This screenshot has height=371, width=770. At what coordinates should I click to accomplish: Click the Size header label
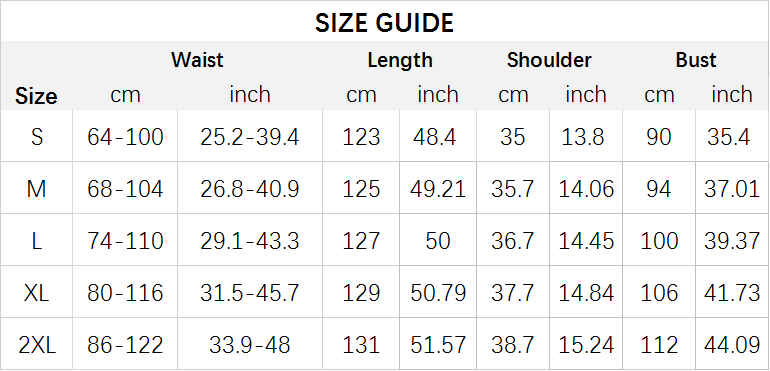(36, 96)
